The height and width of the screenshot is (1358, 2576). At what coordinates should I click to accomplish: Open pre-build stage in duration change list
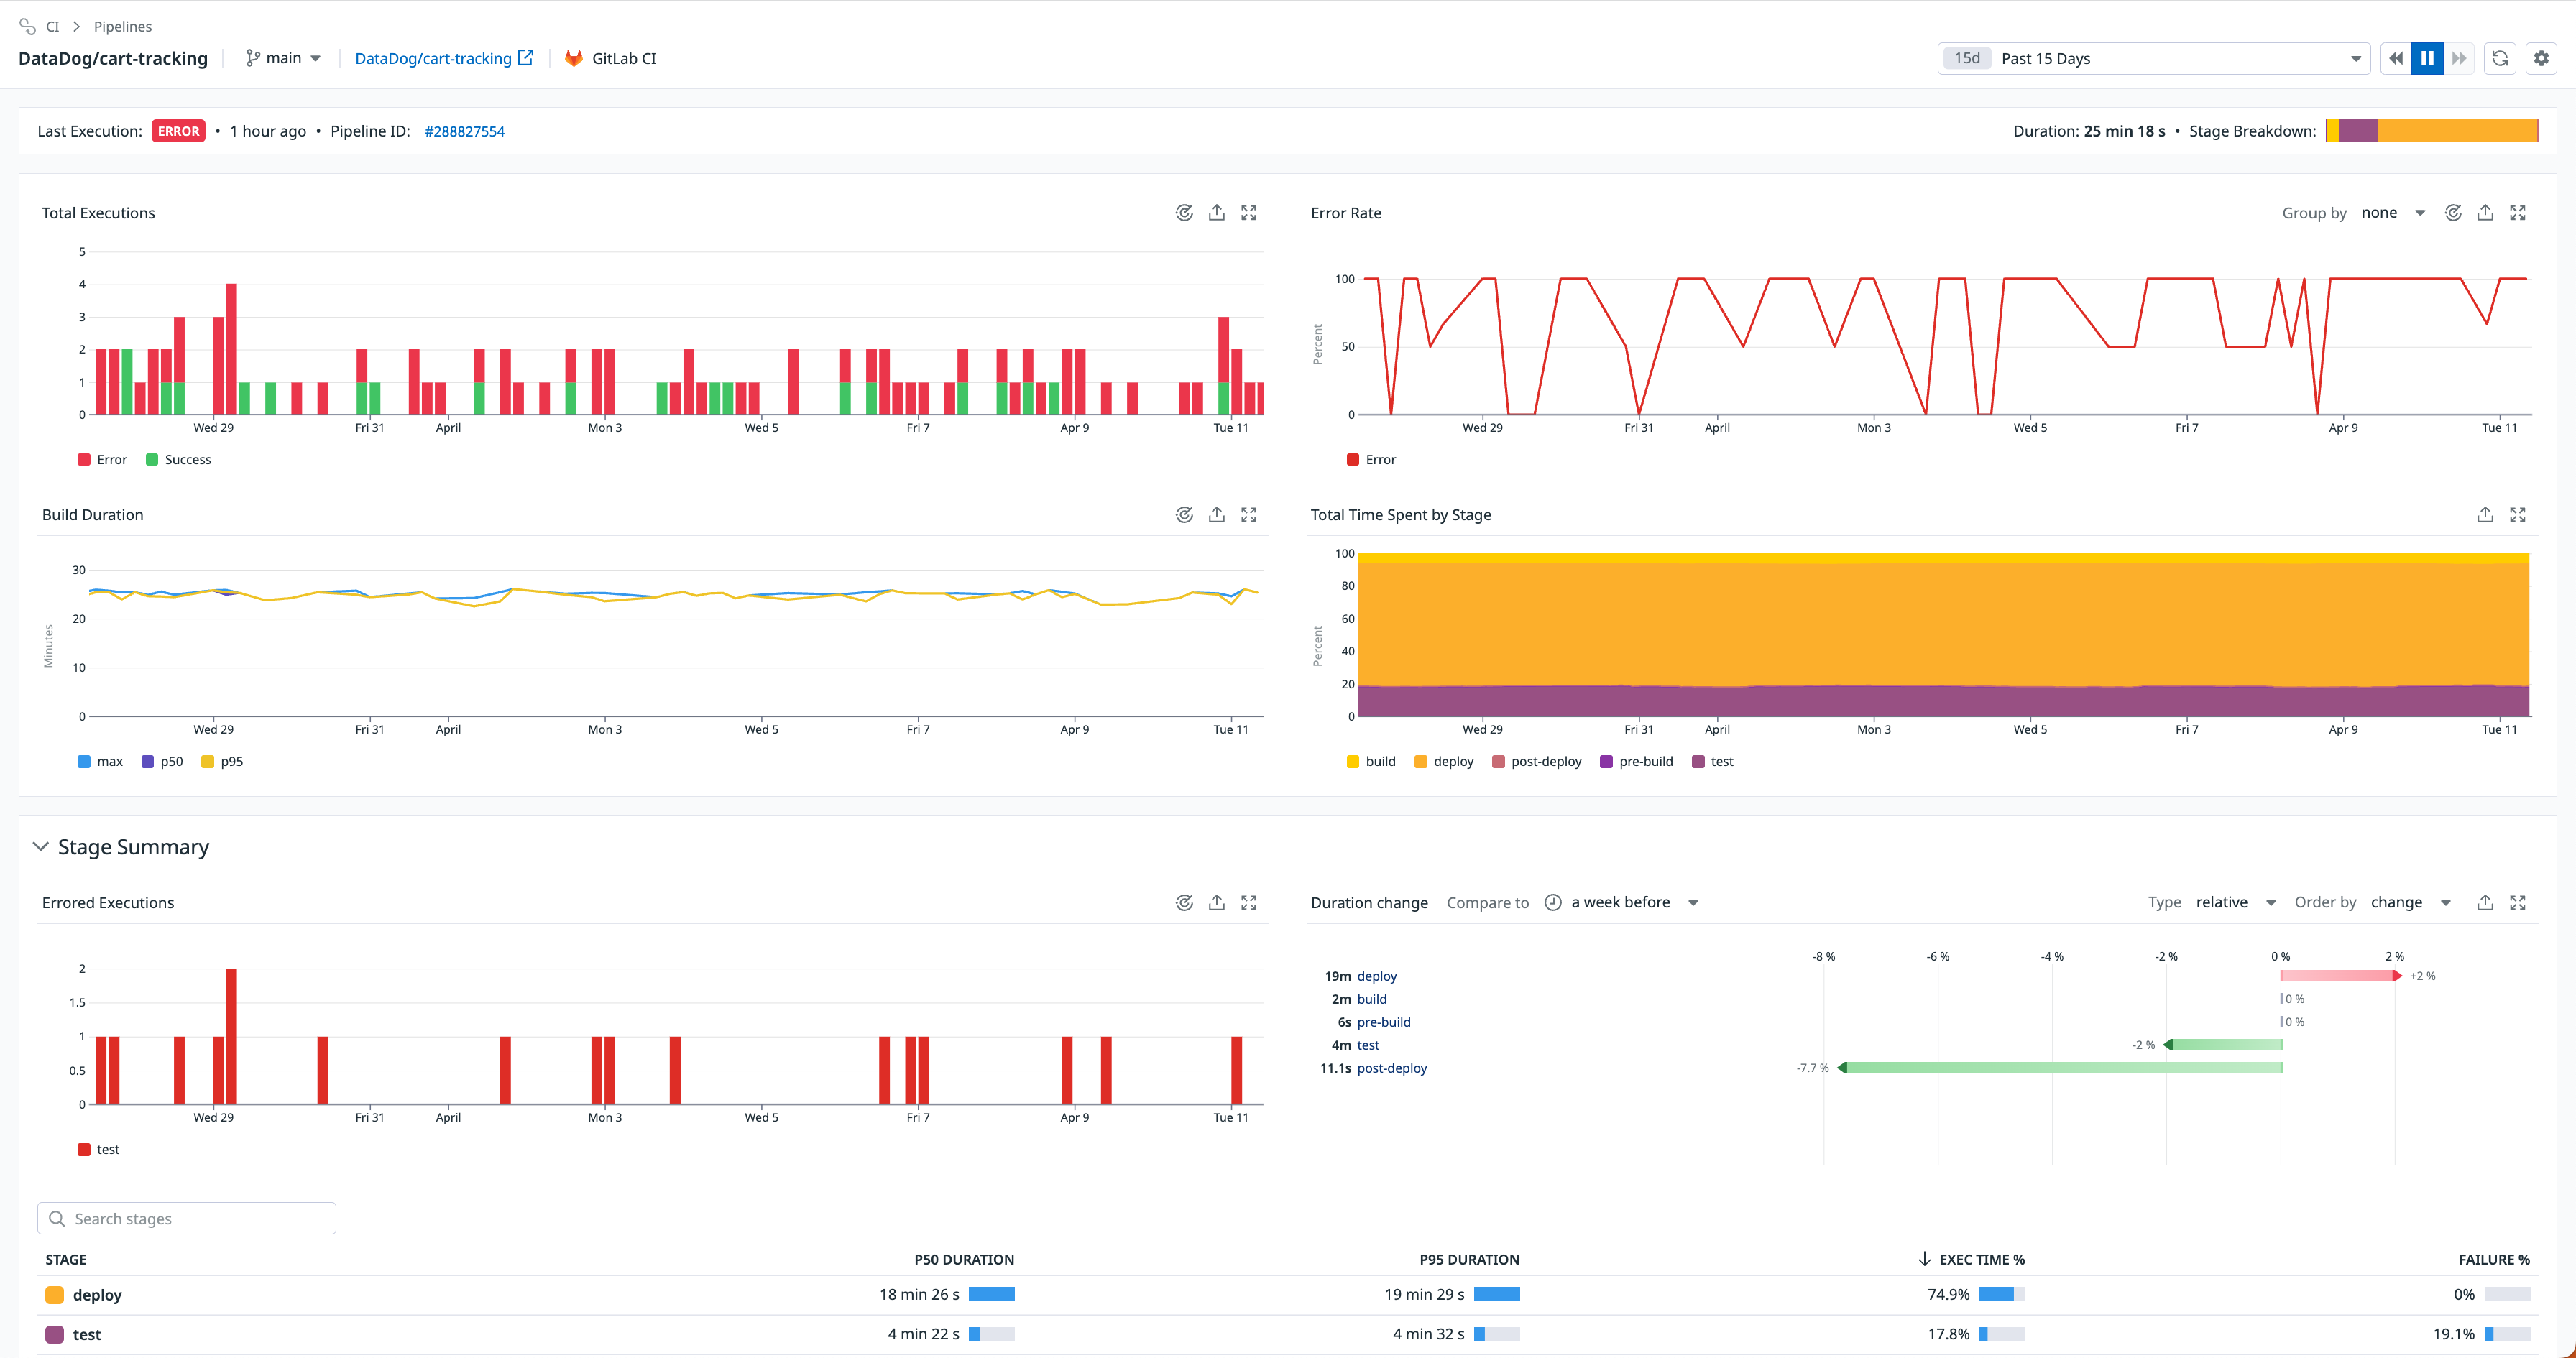click(1384, 1022)
